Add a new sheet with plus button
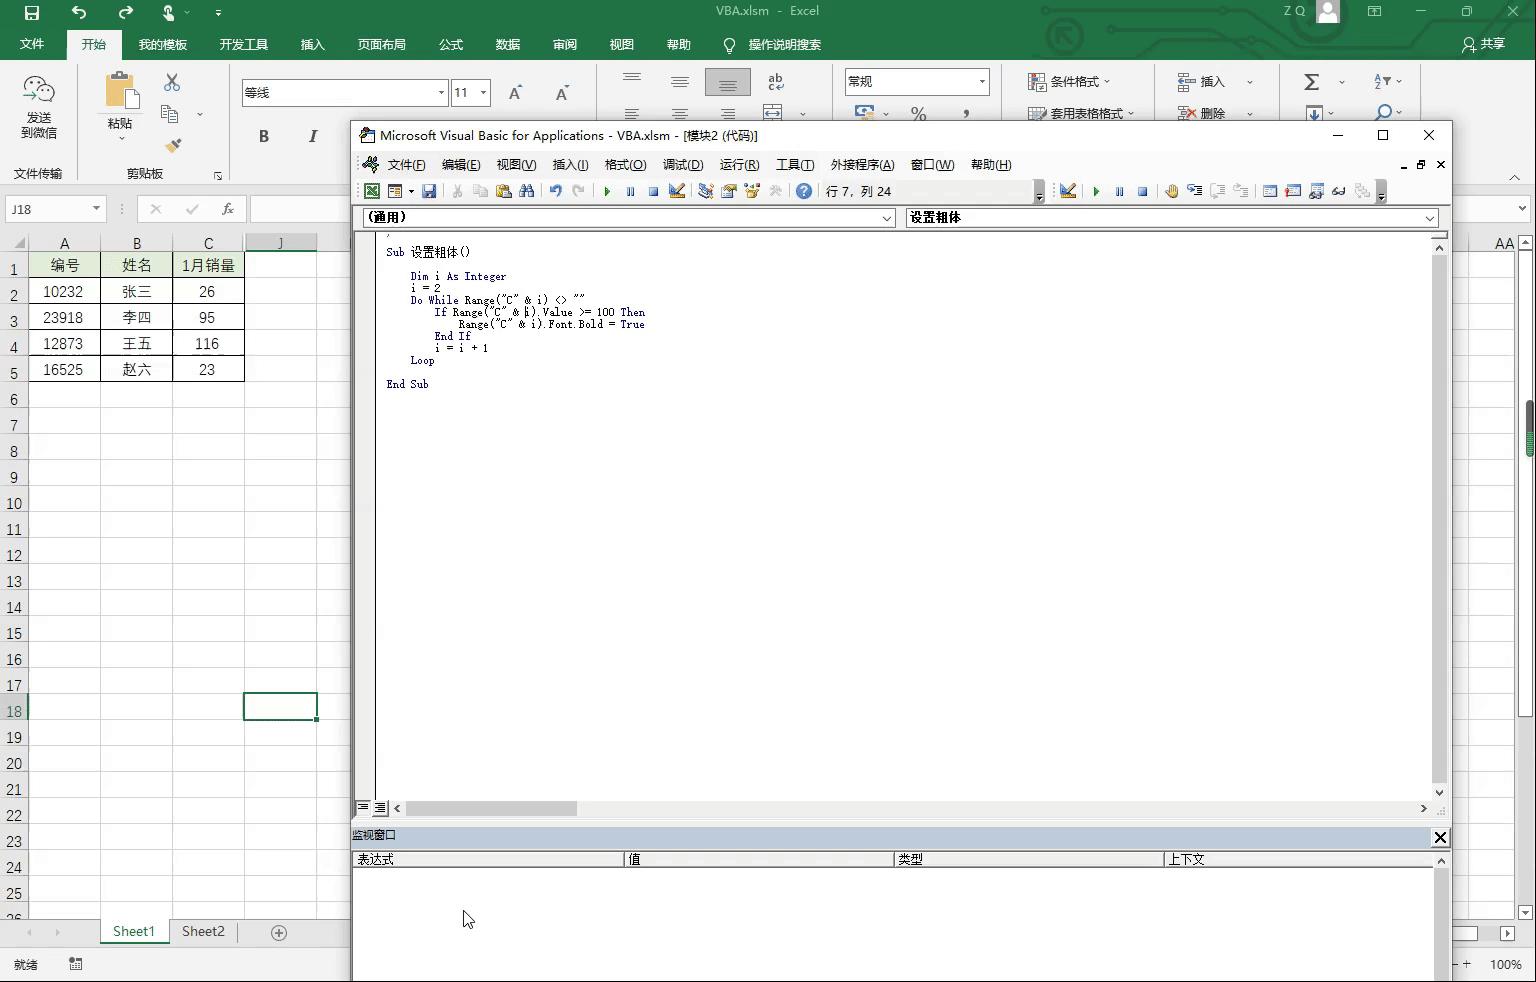Screen dimensions: 1536x982 279,932
